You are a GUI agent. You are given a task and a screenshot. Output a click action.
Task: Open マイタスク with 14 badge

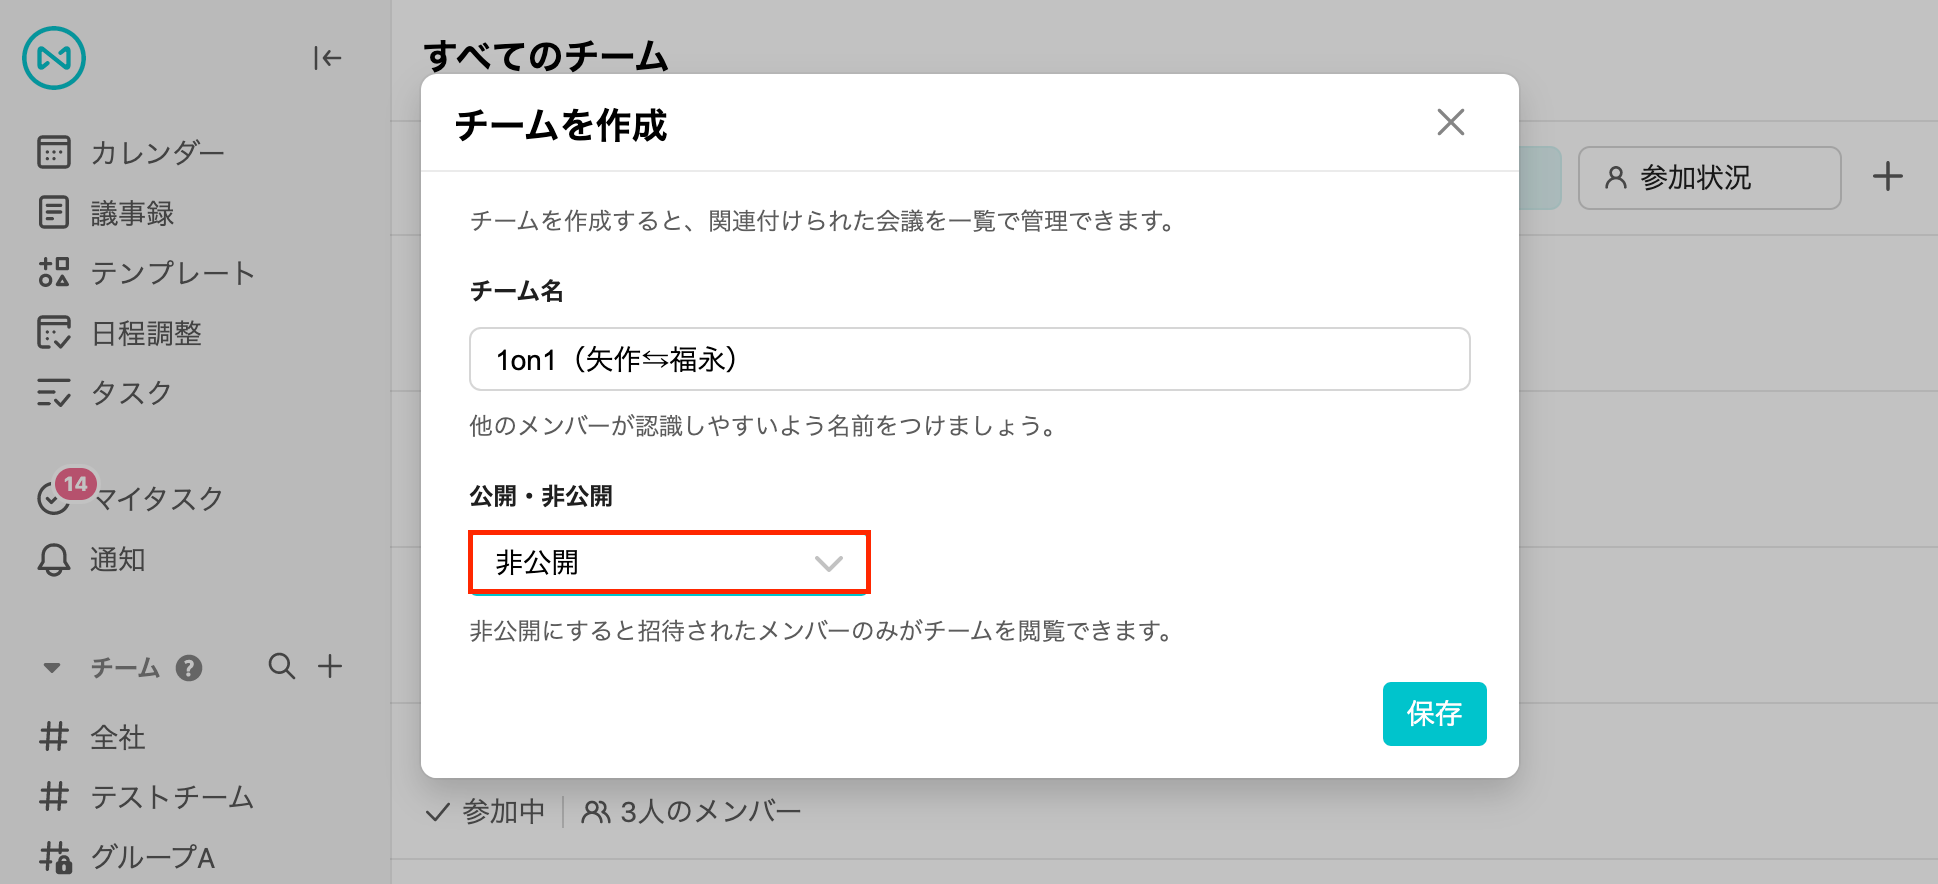(130, 496)
